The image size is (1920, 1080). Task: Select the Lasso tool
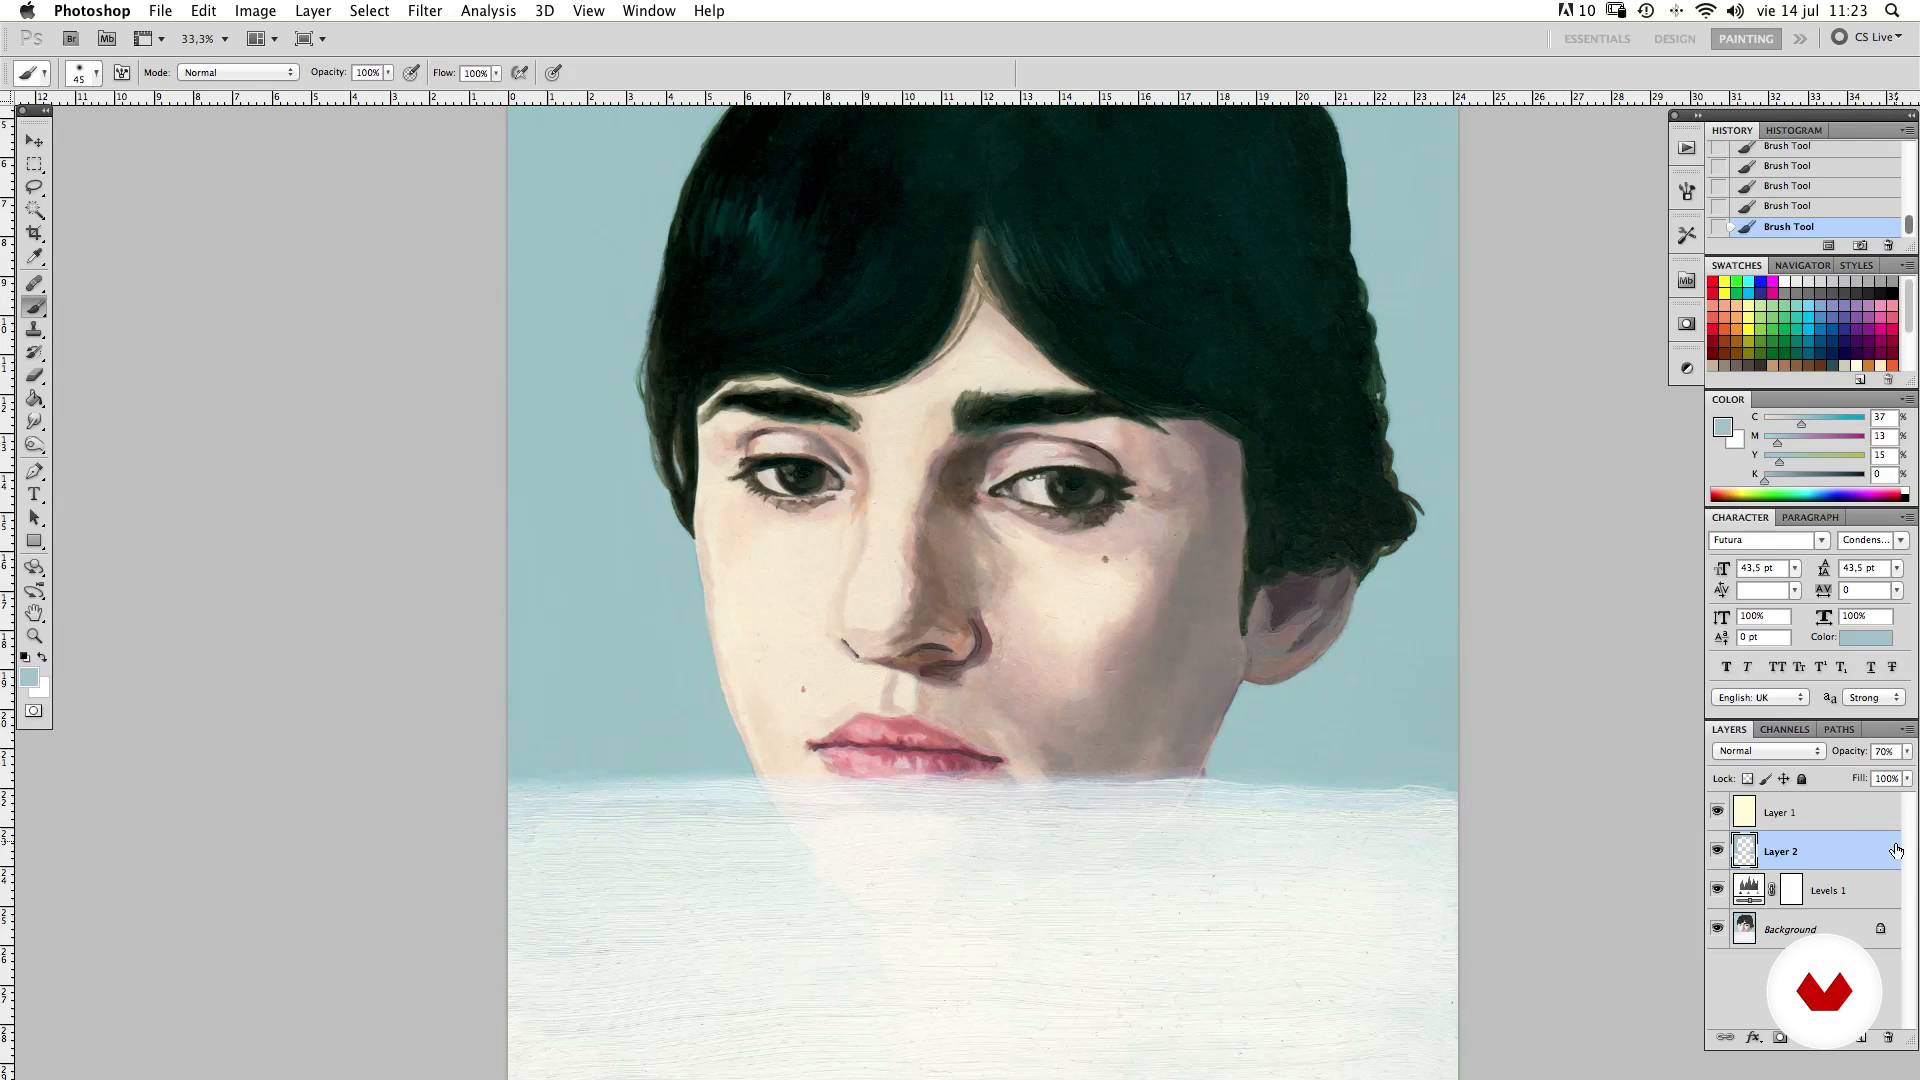[x=34, y=187]
